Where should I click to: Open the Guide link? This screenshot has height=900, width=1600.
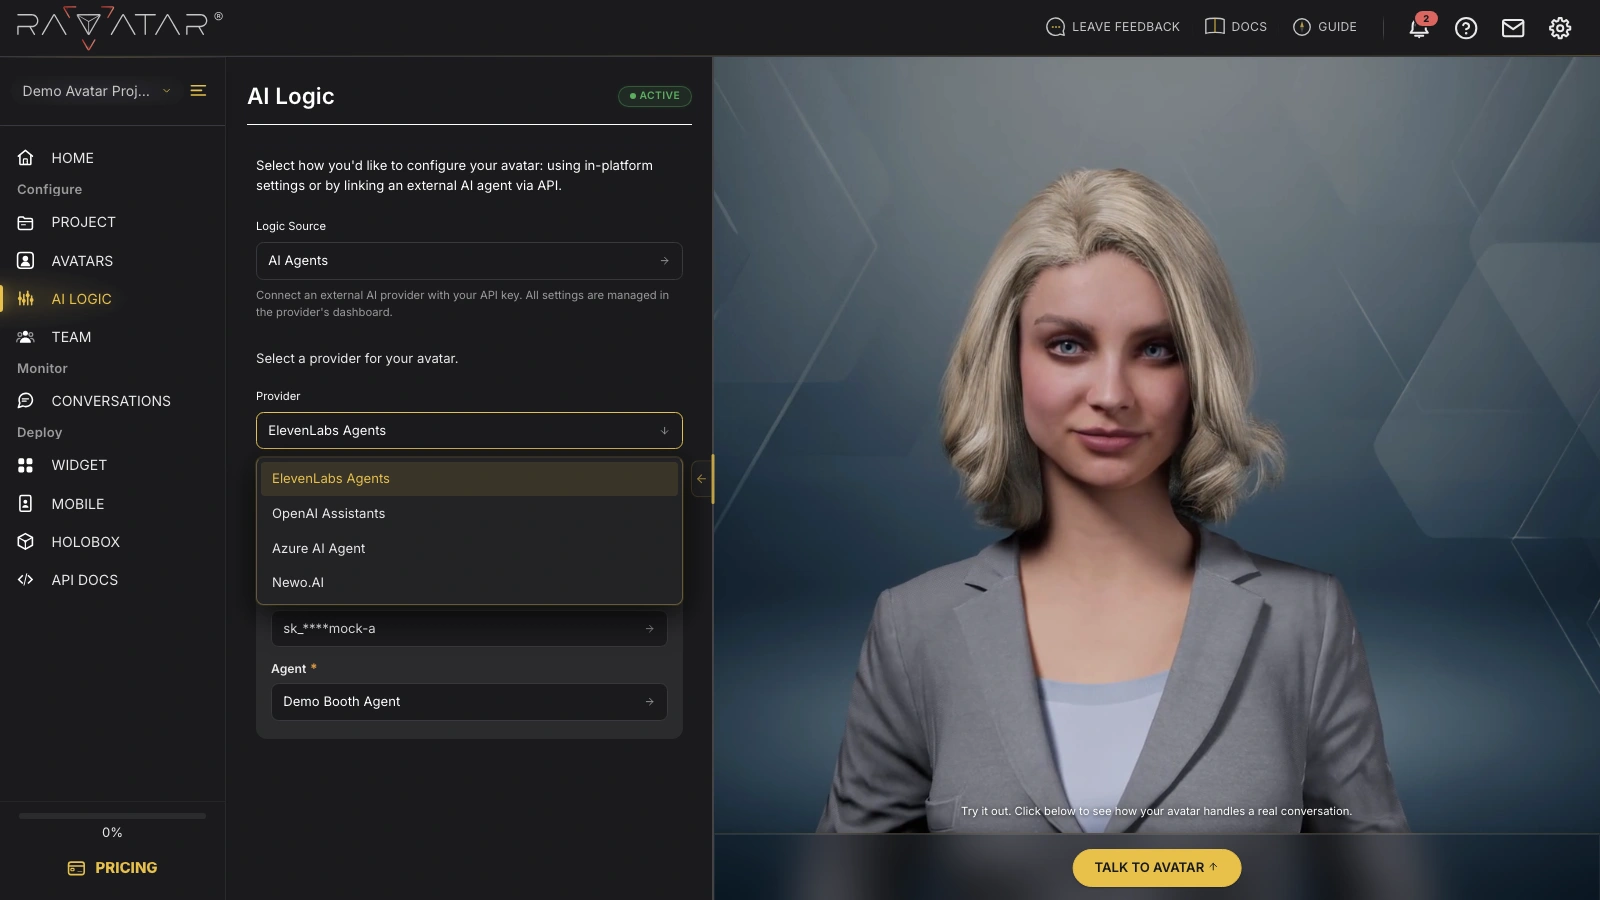[1325, 27]
